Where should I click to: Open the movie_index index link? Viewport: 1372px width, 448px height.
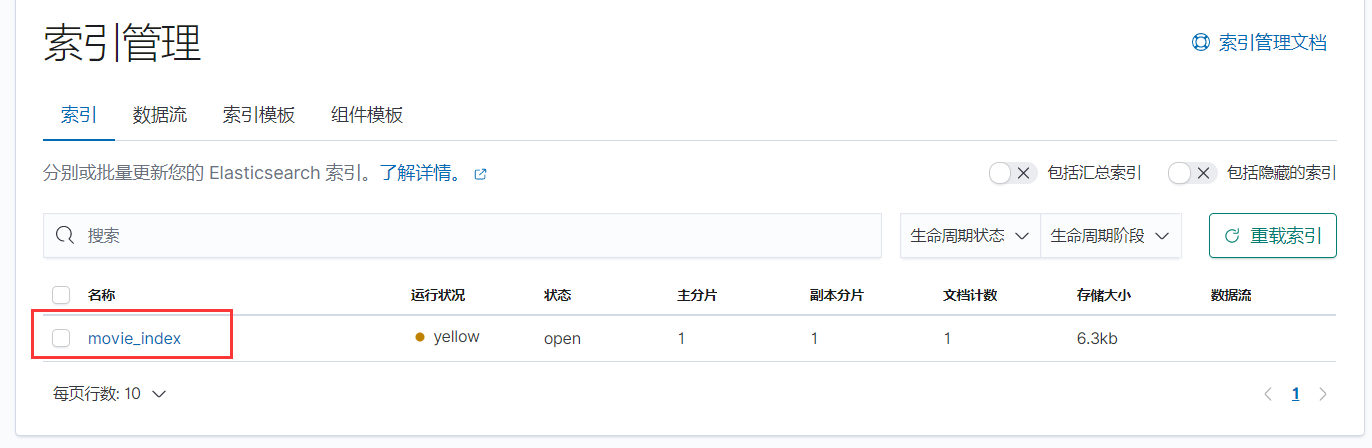[135, 338]
